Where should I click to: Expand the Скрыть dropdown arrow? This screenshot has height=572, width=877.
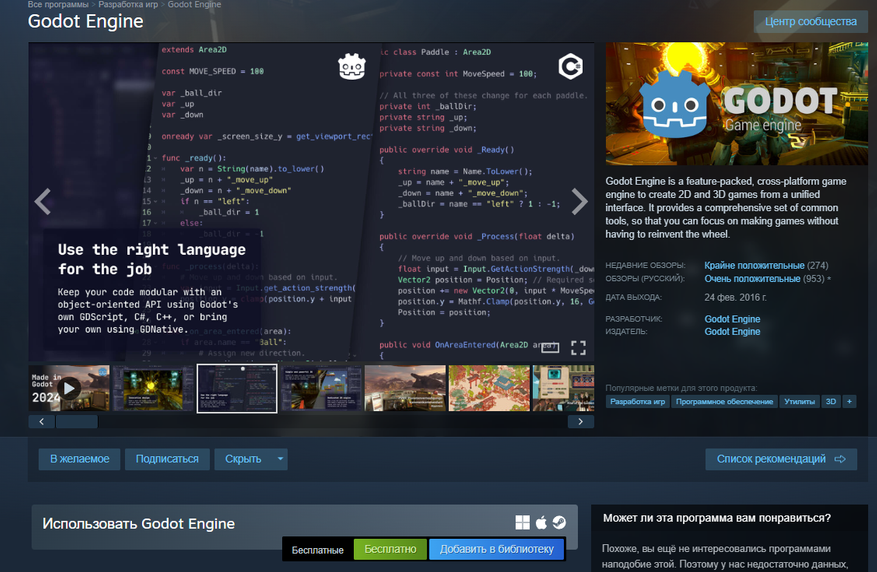click(x=280, y=459)
